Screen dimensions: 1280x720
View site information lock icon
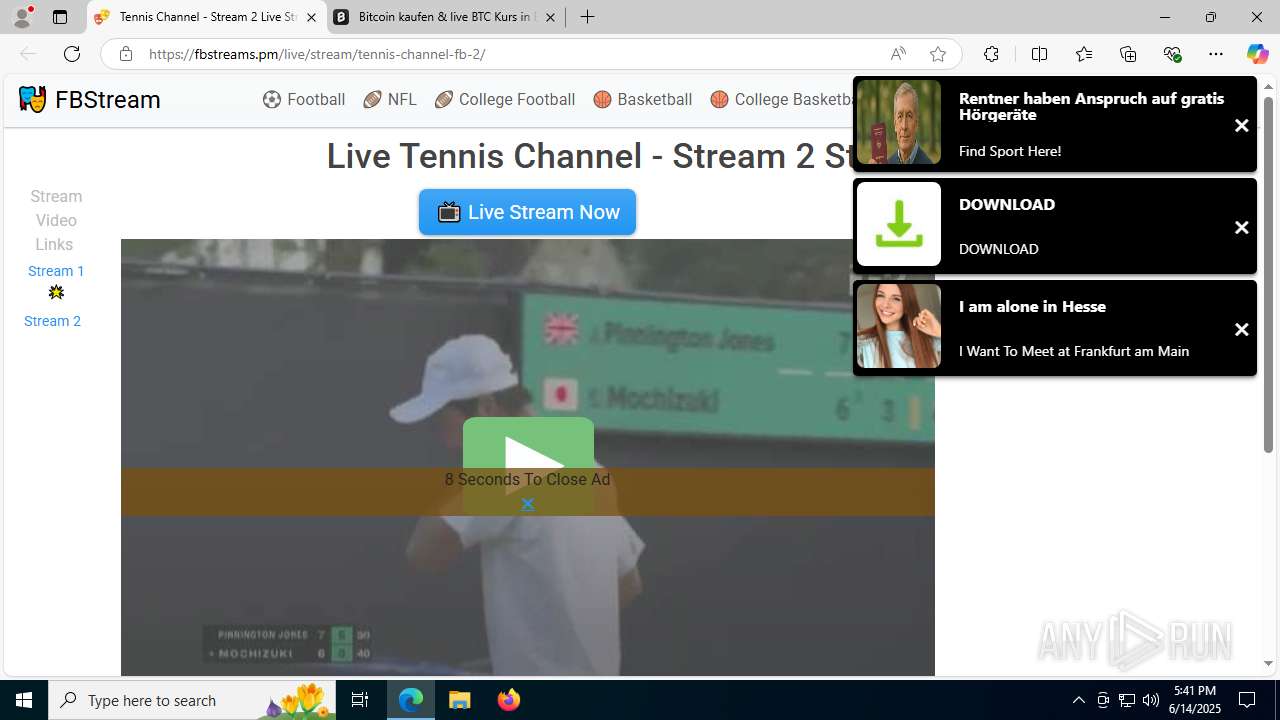coord(125,54)
